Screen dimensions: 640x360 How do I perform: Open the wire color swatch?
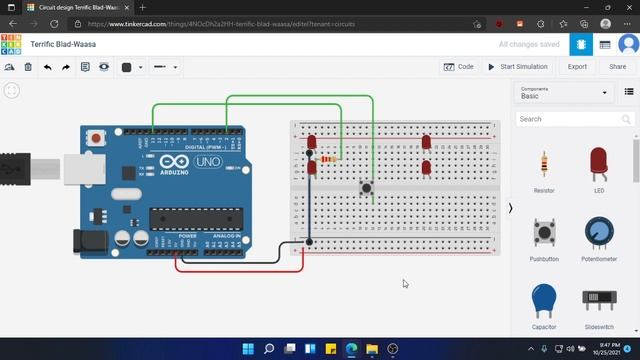click(x=127, y=67)
